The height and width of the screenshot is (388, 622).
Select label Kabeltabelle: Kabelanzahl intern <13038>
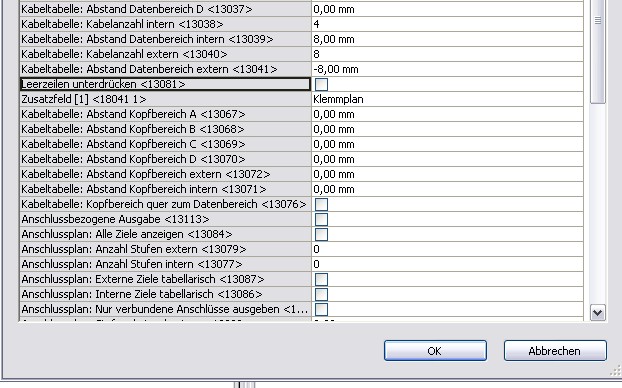pyautogui.click(x=165, y=24)
